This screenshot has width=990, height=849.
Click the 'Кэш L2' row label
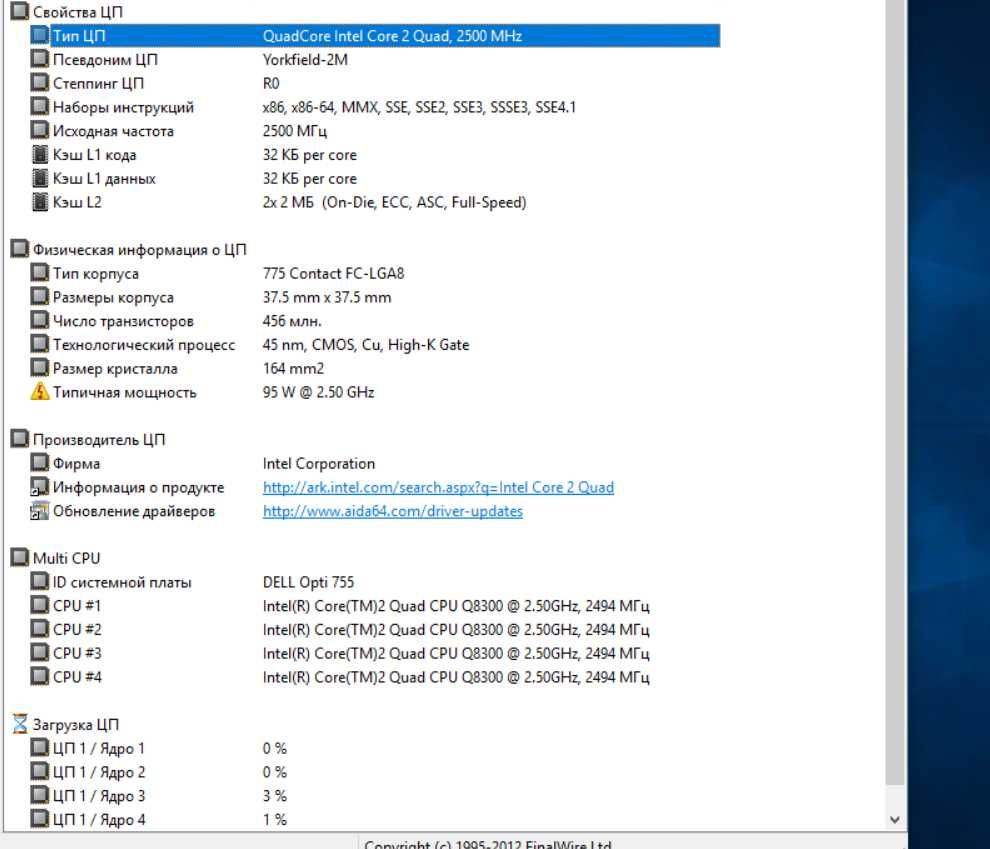77,202
